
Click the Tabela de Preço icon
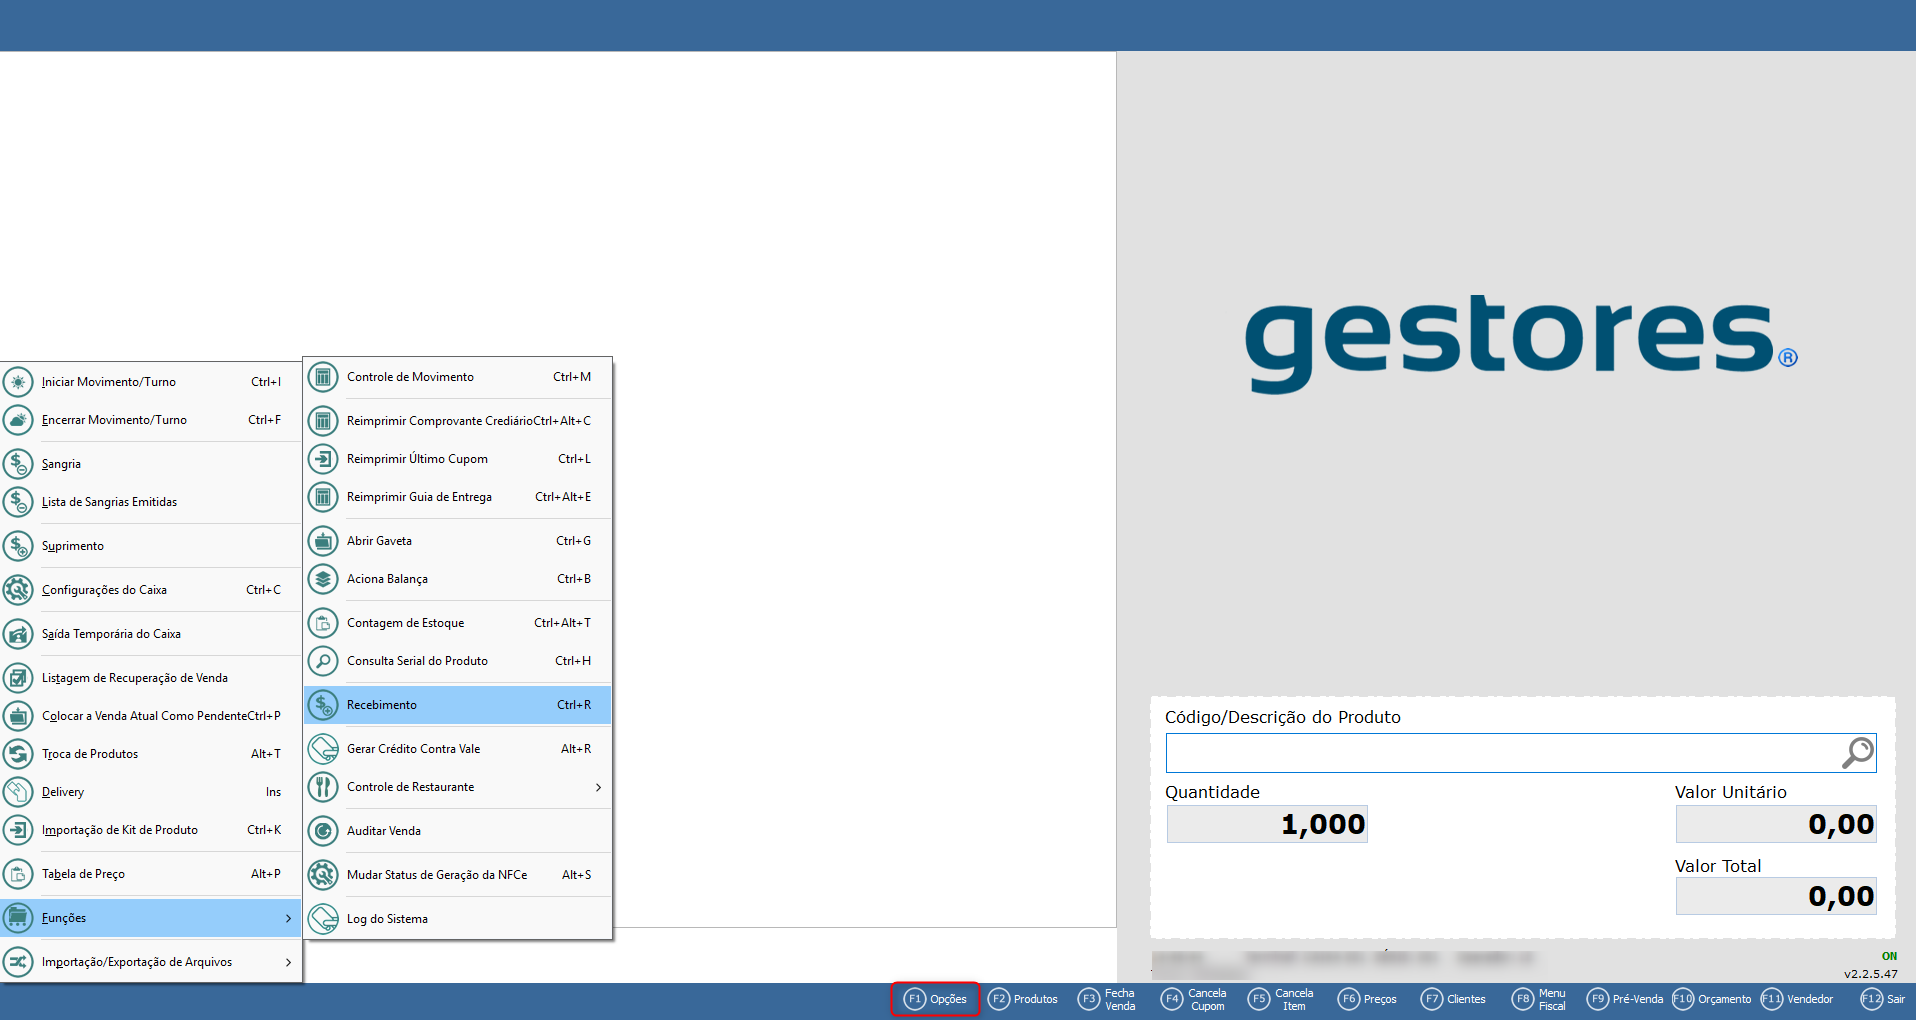pyautogui.click(x=18, y=874)
